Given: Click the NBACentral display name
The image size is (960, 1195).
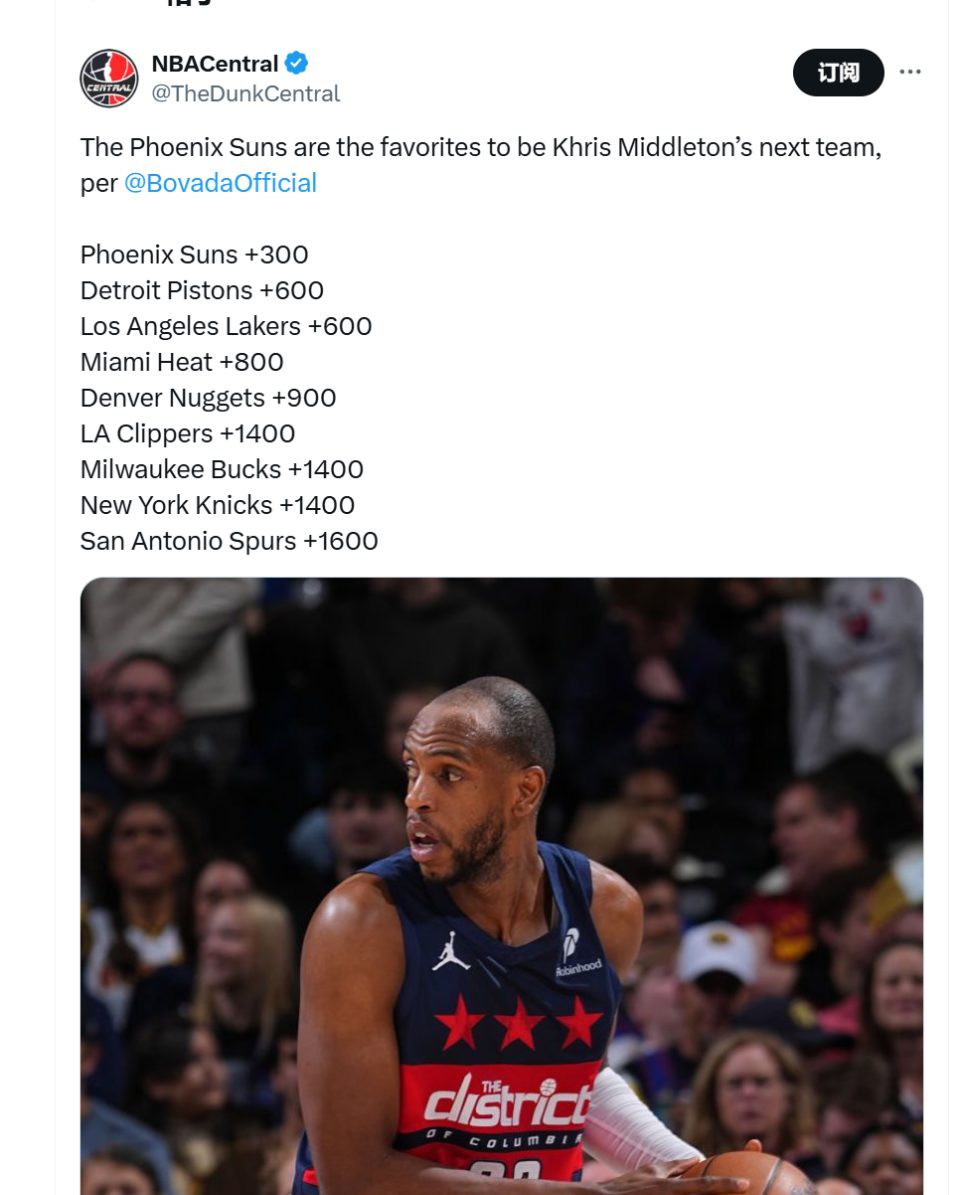Looking at the screenshot, I should pos(215,63).
